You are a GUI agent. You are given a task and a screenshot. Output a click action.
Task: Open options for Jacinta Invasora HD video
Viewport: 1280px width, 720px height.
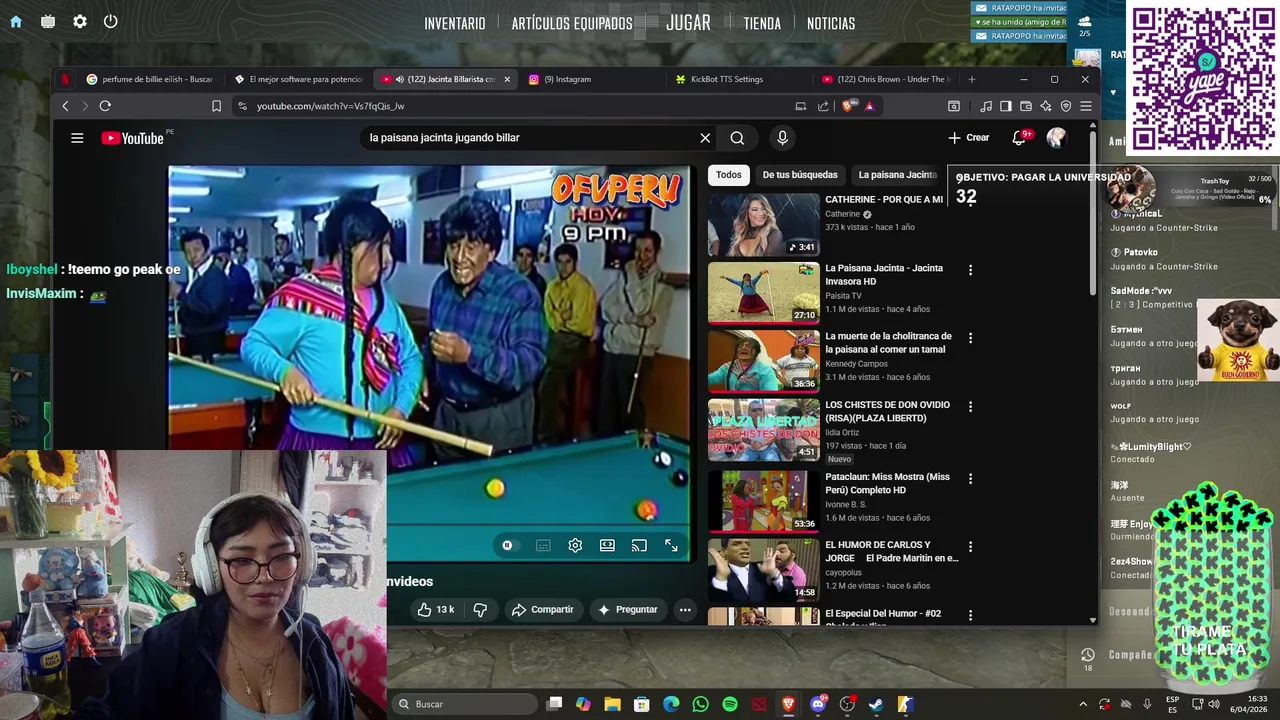coord(970,270)
